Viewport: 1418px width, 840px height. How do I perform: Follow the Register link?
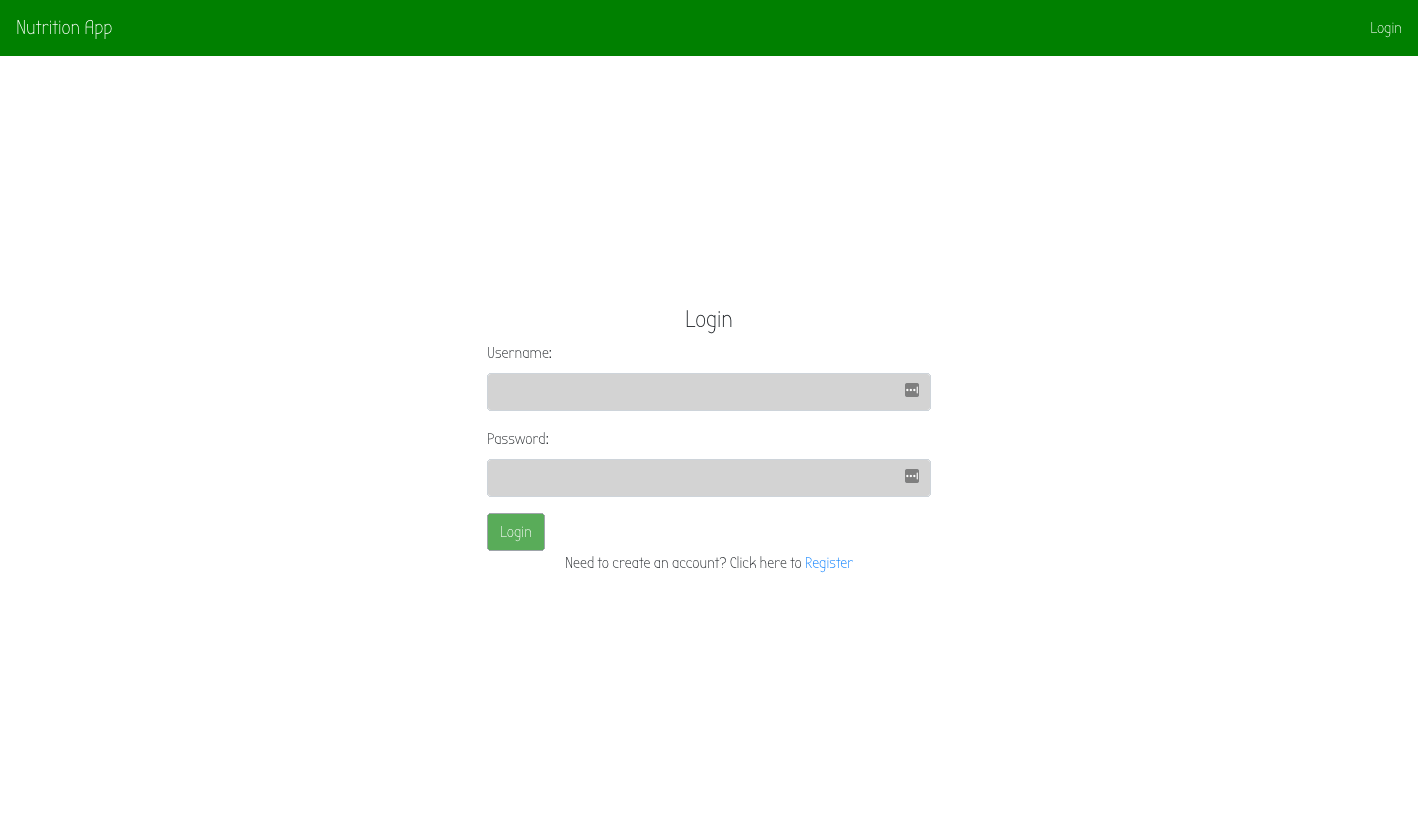click(x=828, y=563)
